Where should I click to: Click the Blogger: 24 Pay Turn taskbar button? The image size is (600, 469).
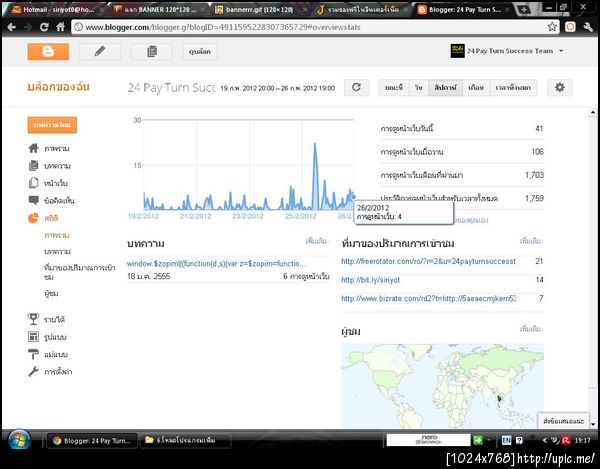91,441
